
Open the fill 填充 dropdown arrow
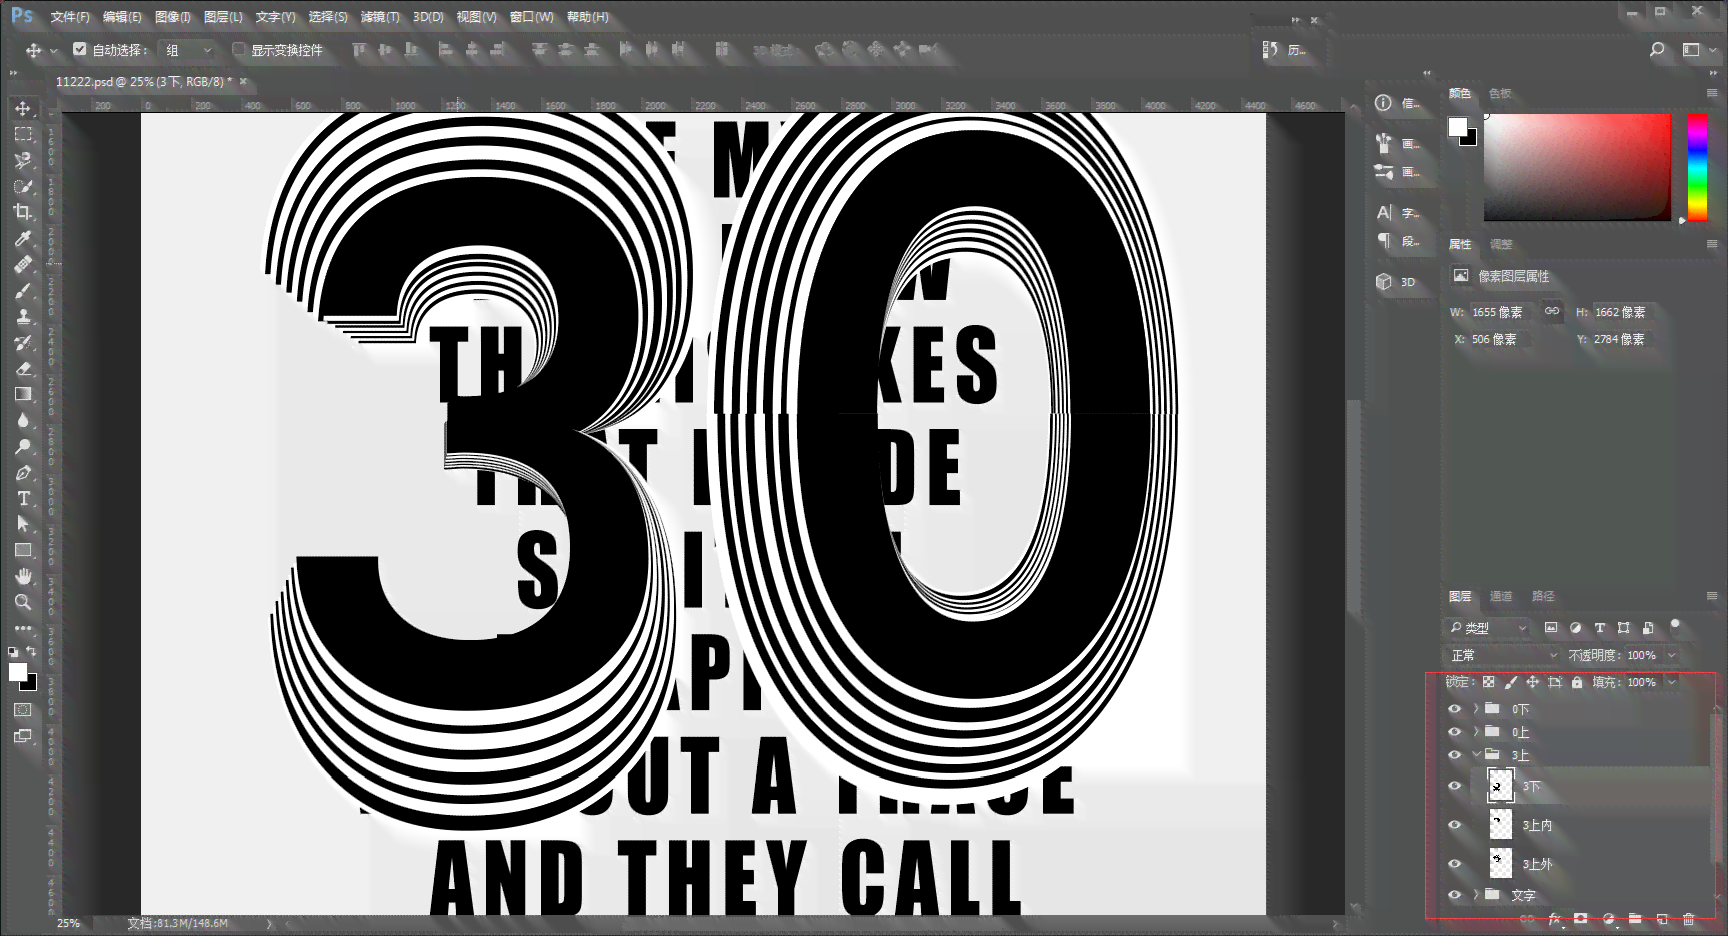point(1672,682)
